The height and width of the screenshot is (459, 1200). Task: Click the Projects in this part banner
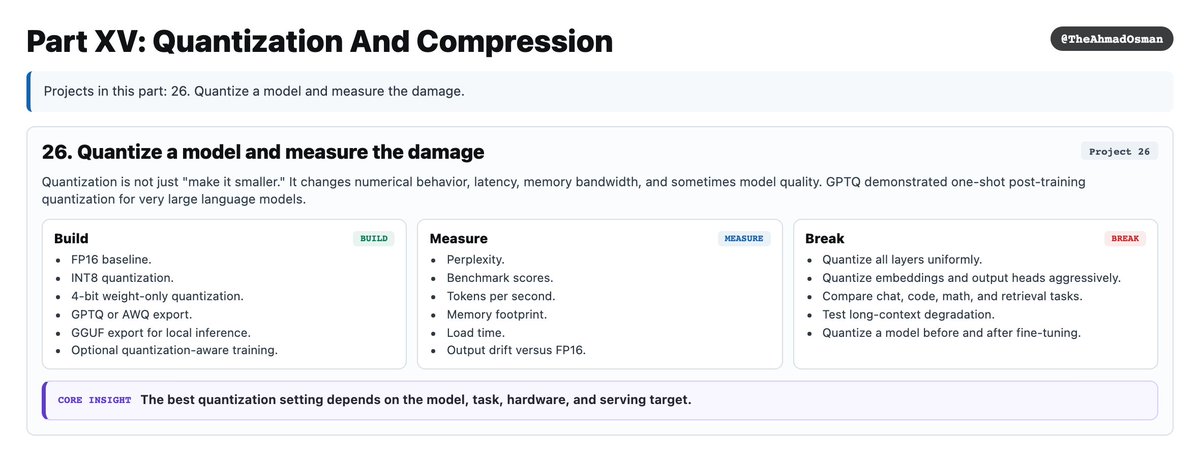(600, 91)
